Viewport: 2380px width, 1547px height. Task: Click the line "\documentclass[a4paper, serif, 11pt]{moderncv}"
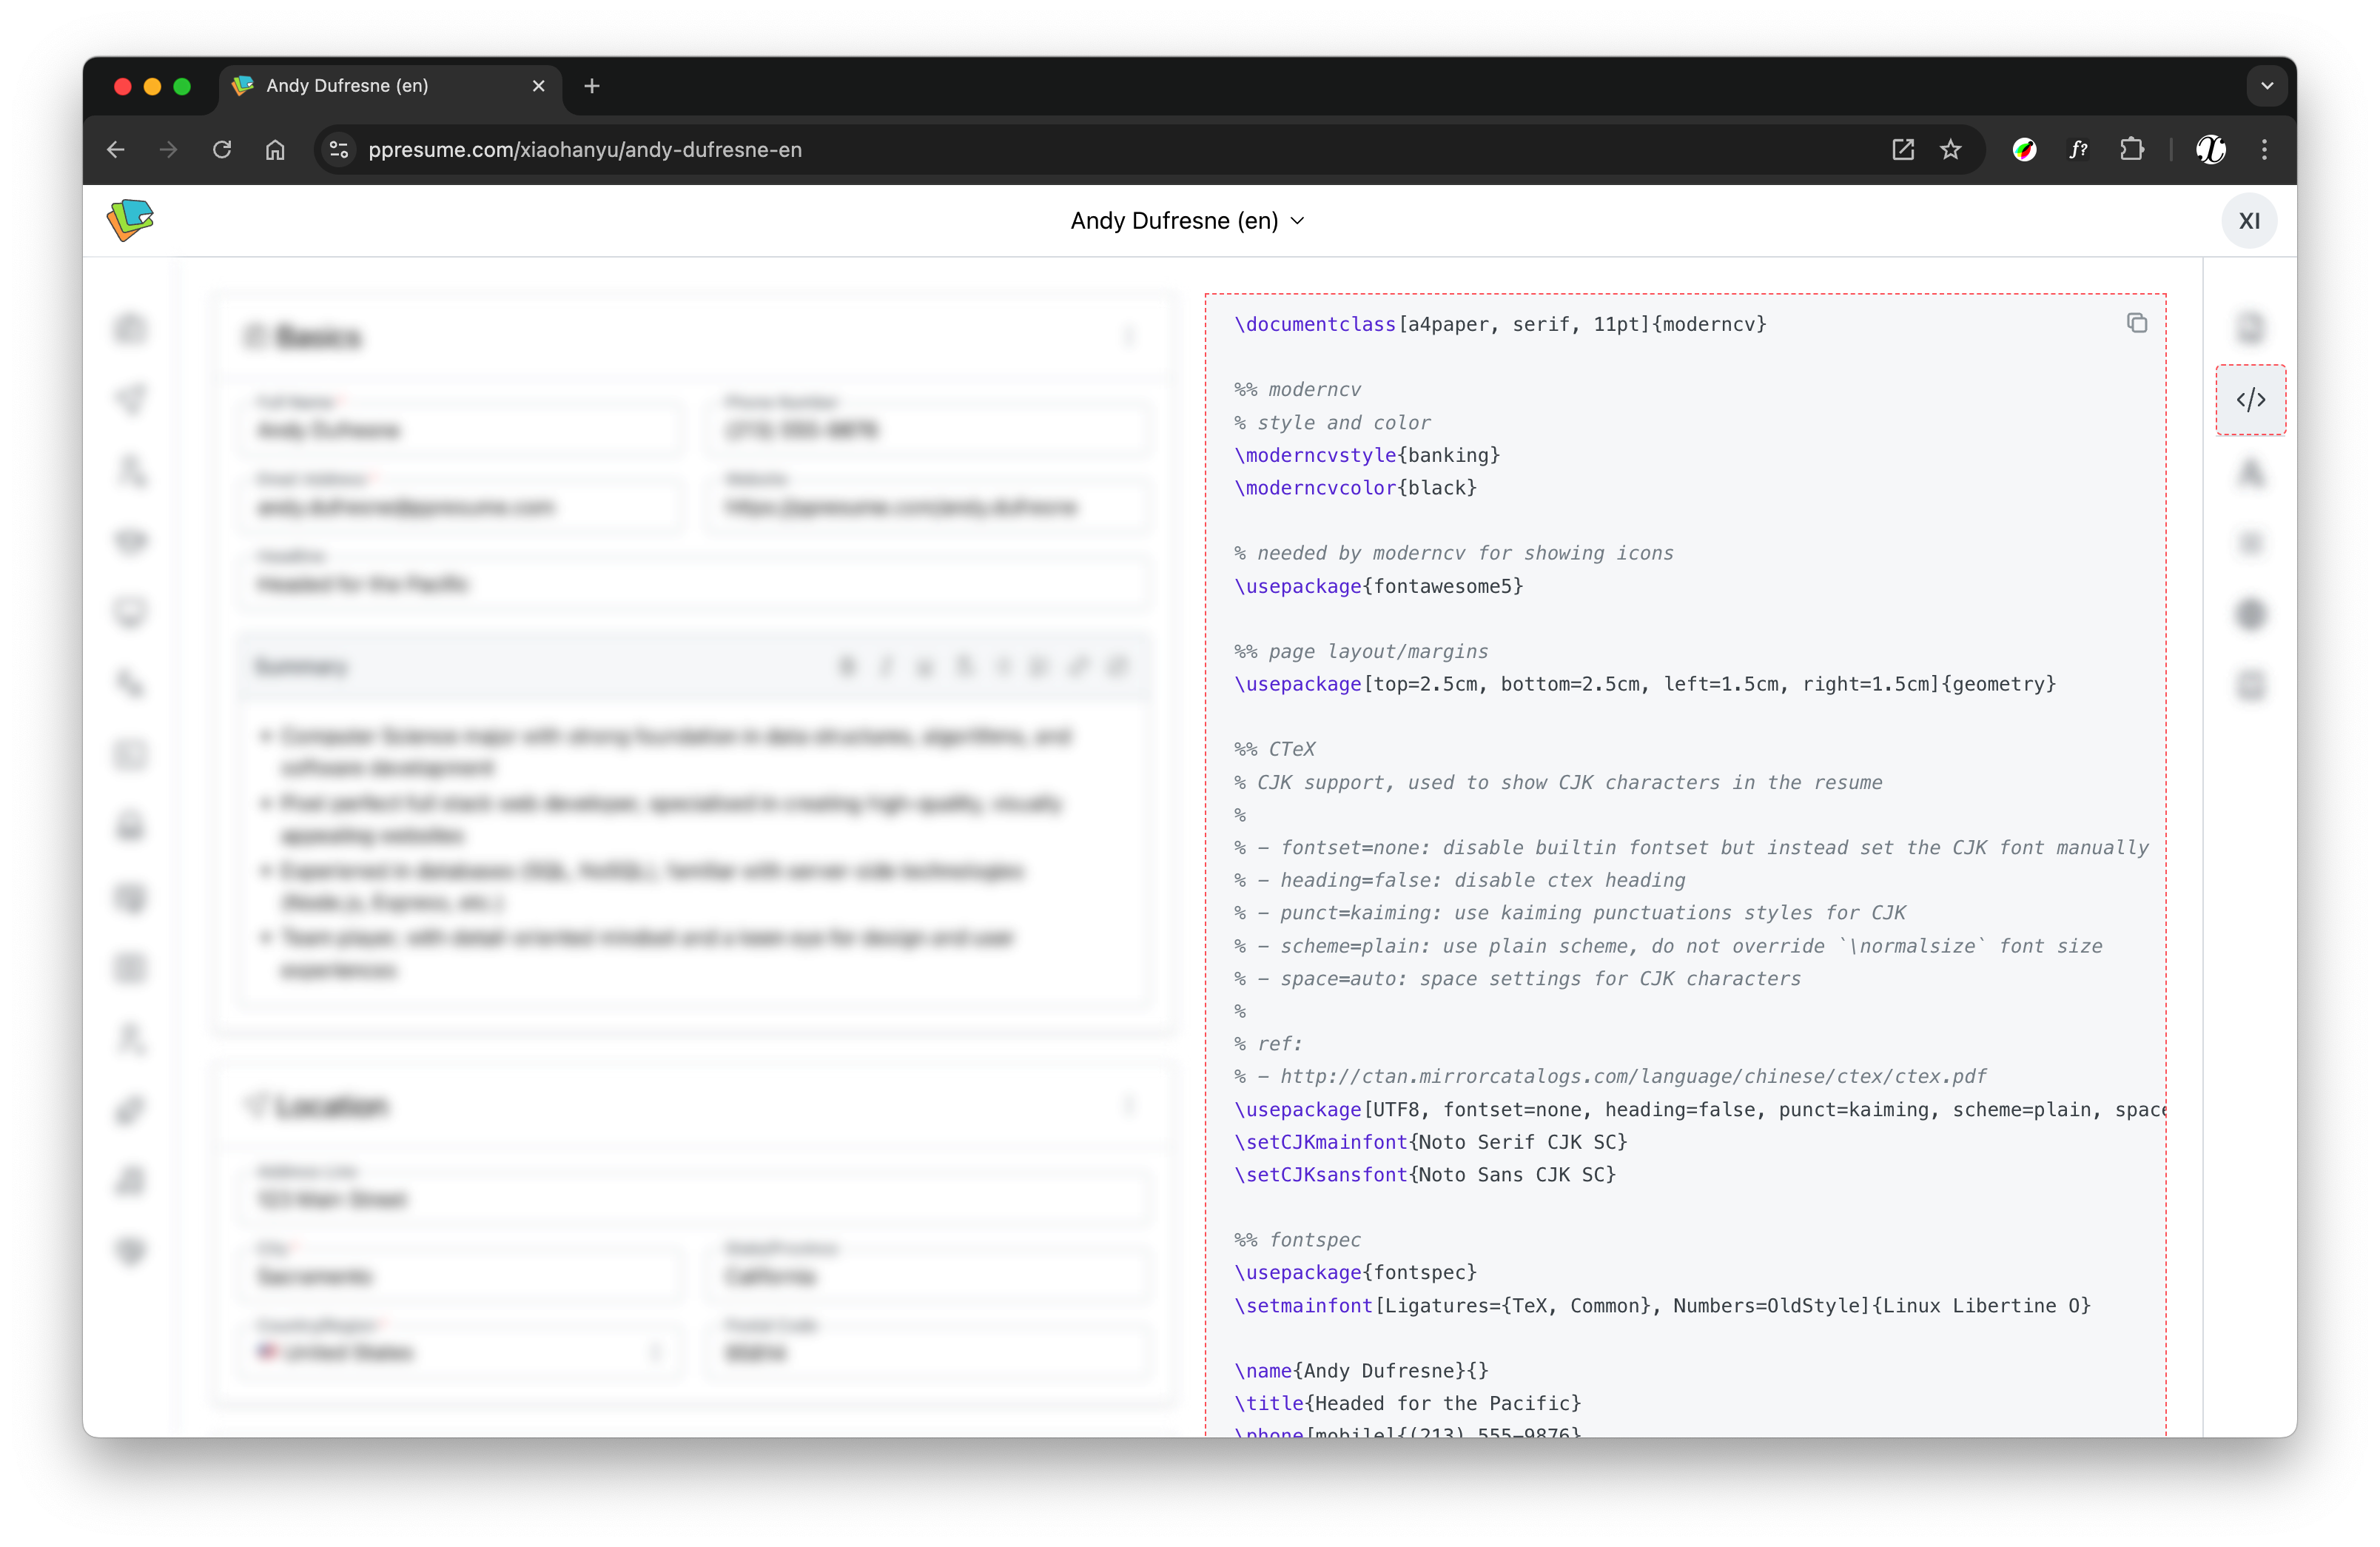(1500, 324)
